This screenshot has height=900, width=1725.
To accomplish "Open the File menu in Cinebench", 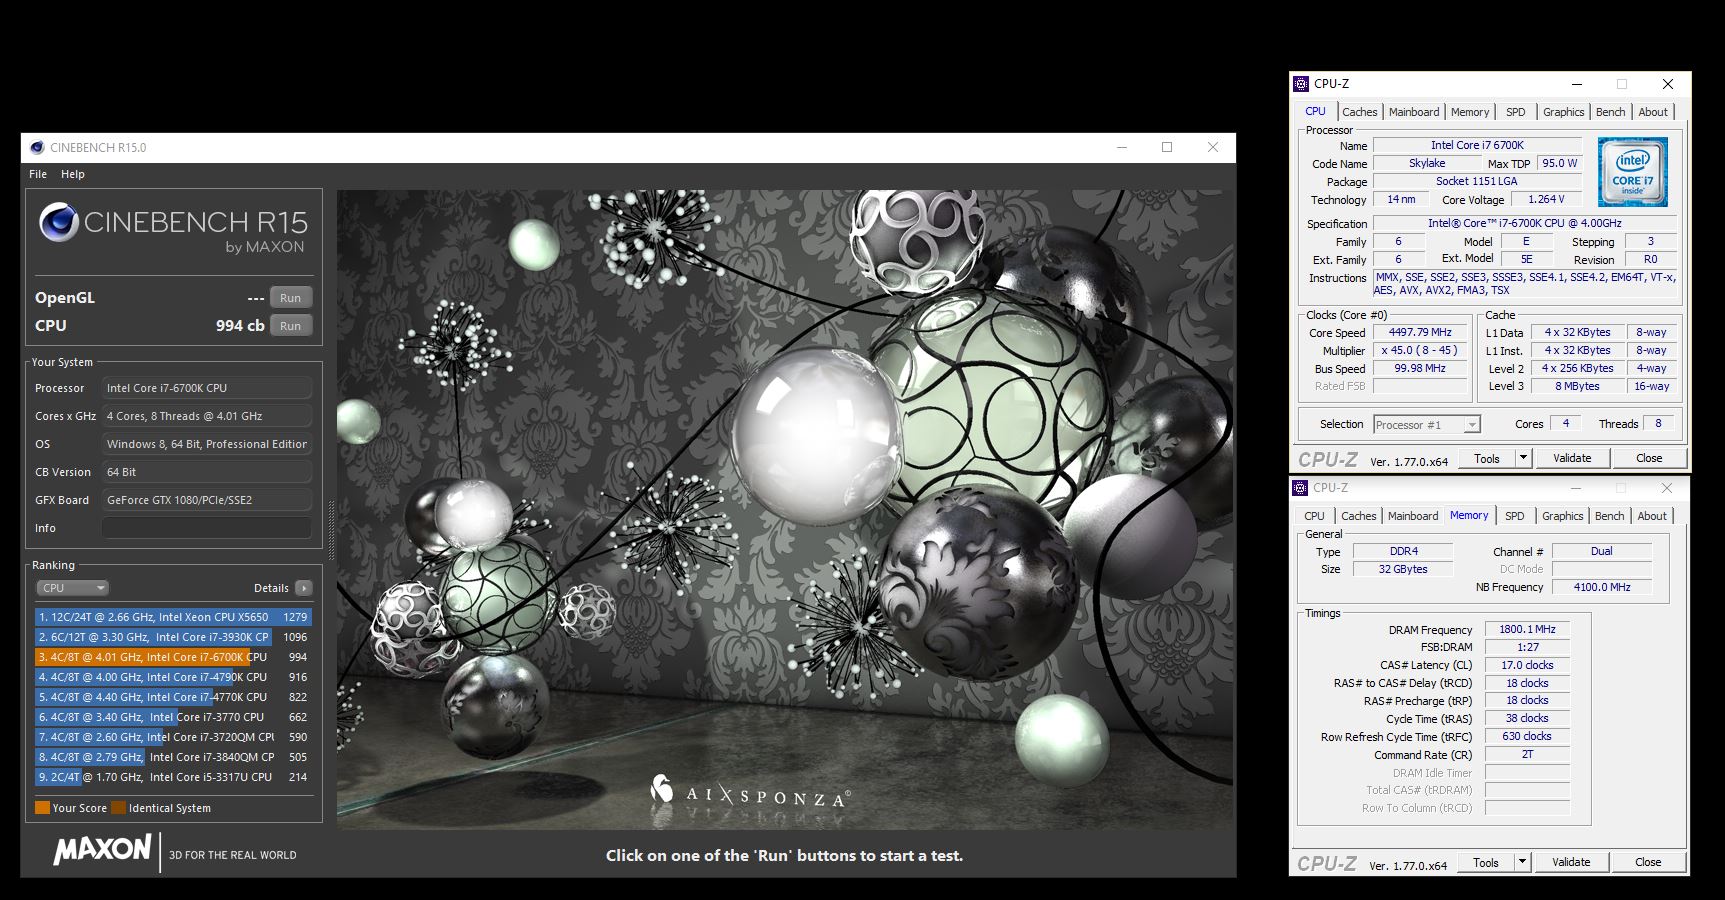I will (x=38, y=174).
